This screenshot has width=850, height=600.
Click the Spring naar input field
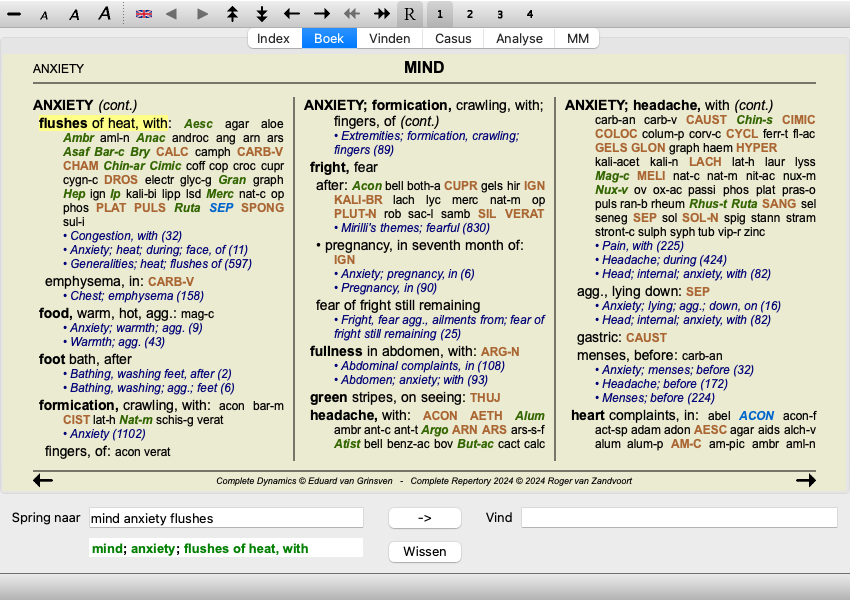[226, 518]
